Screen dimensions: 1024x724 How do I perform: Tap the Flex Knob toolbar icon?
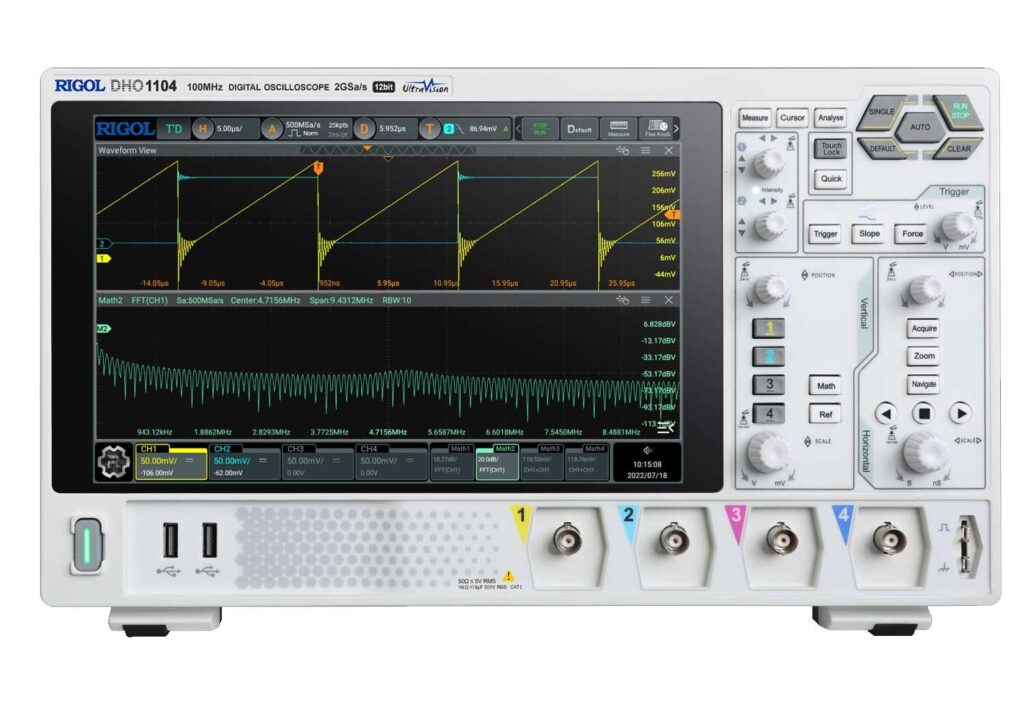(x=657, y=129)
